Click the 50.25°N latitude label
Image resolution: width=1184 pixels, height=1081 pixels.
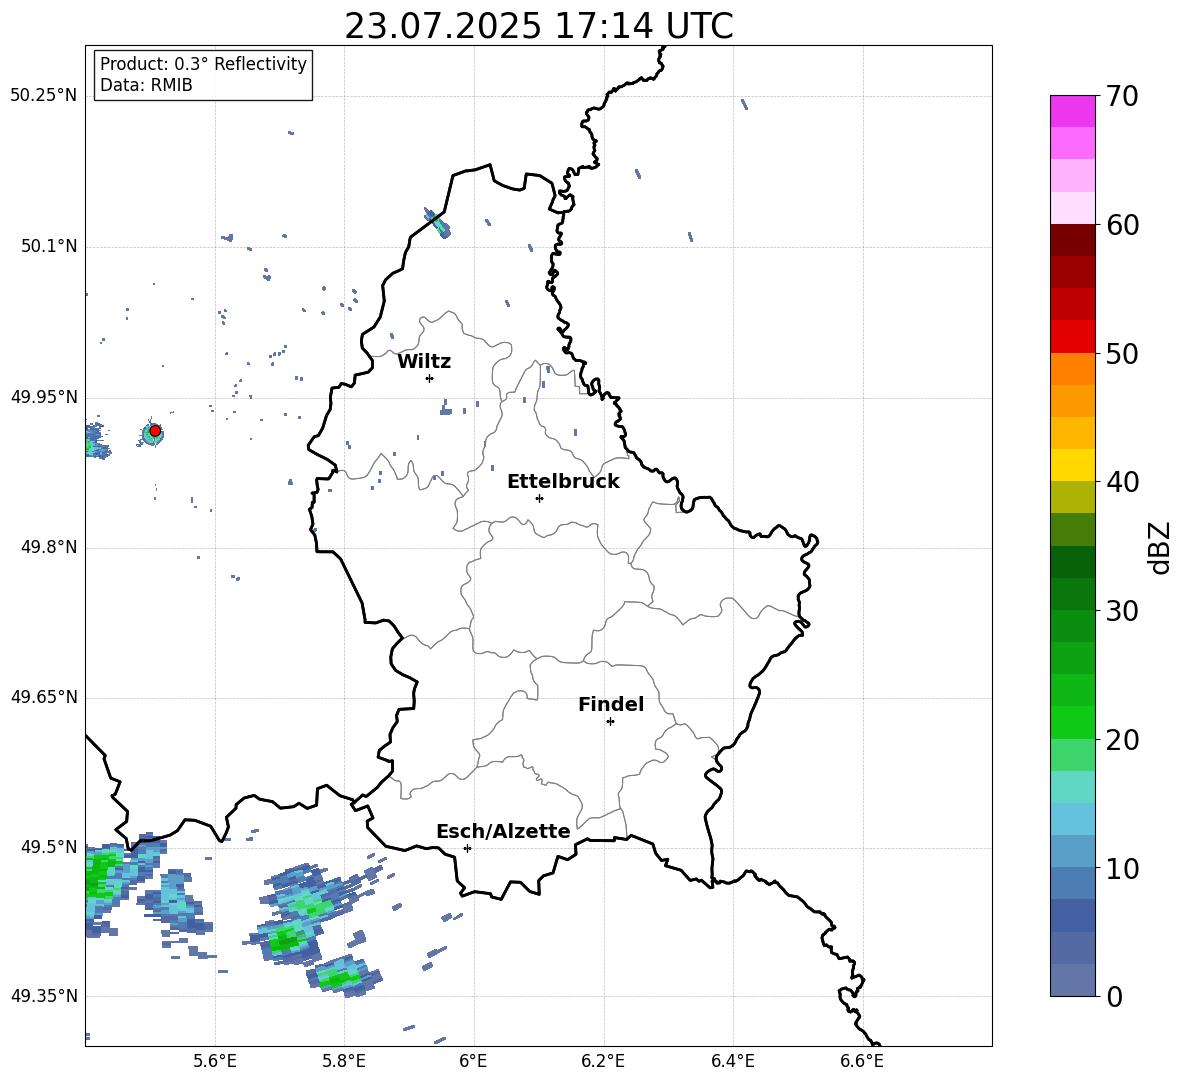(44, 96)
